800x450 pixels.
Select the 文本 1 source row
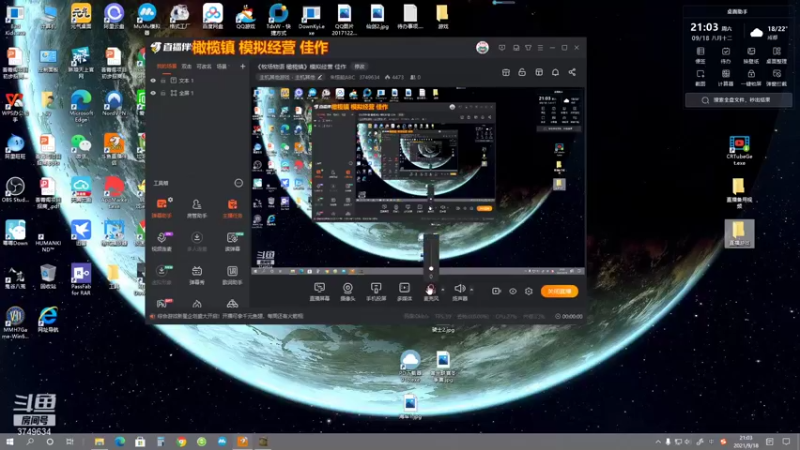click(x=198, y=81)
